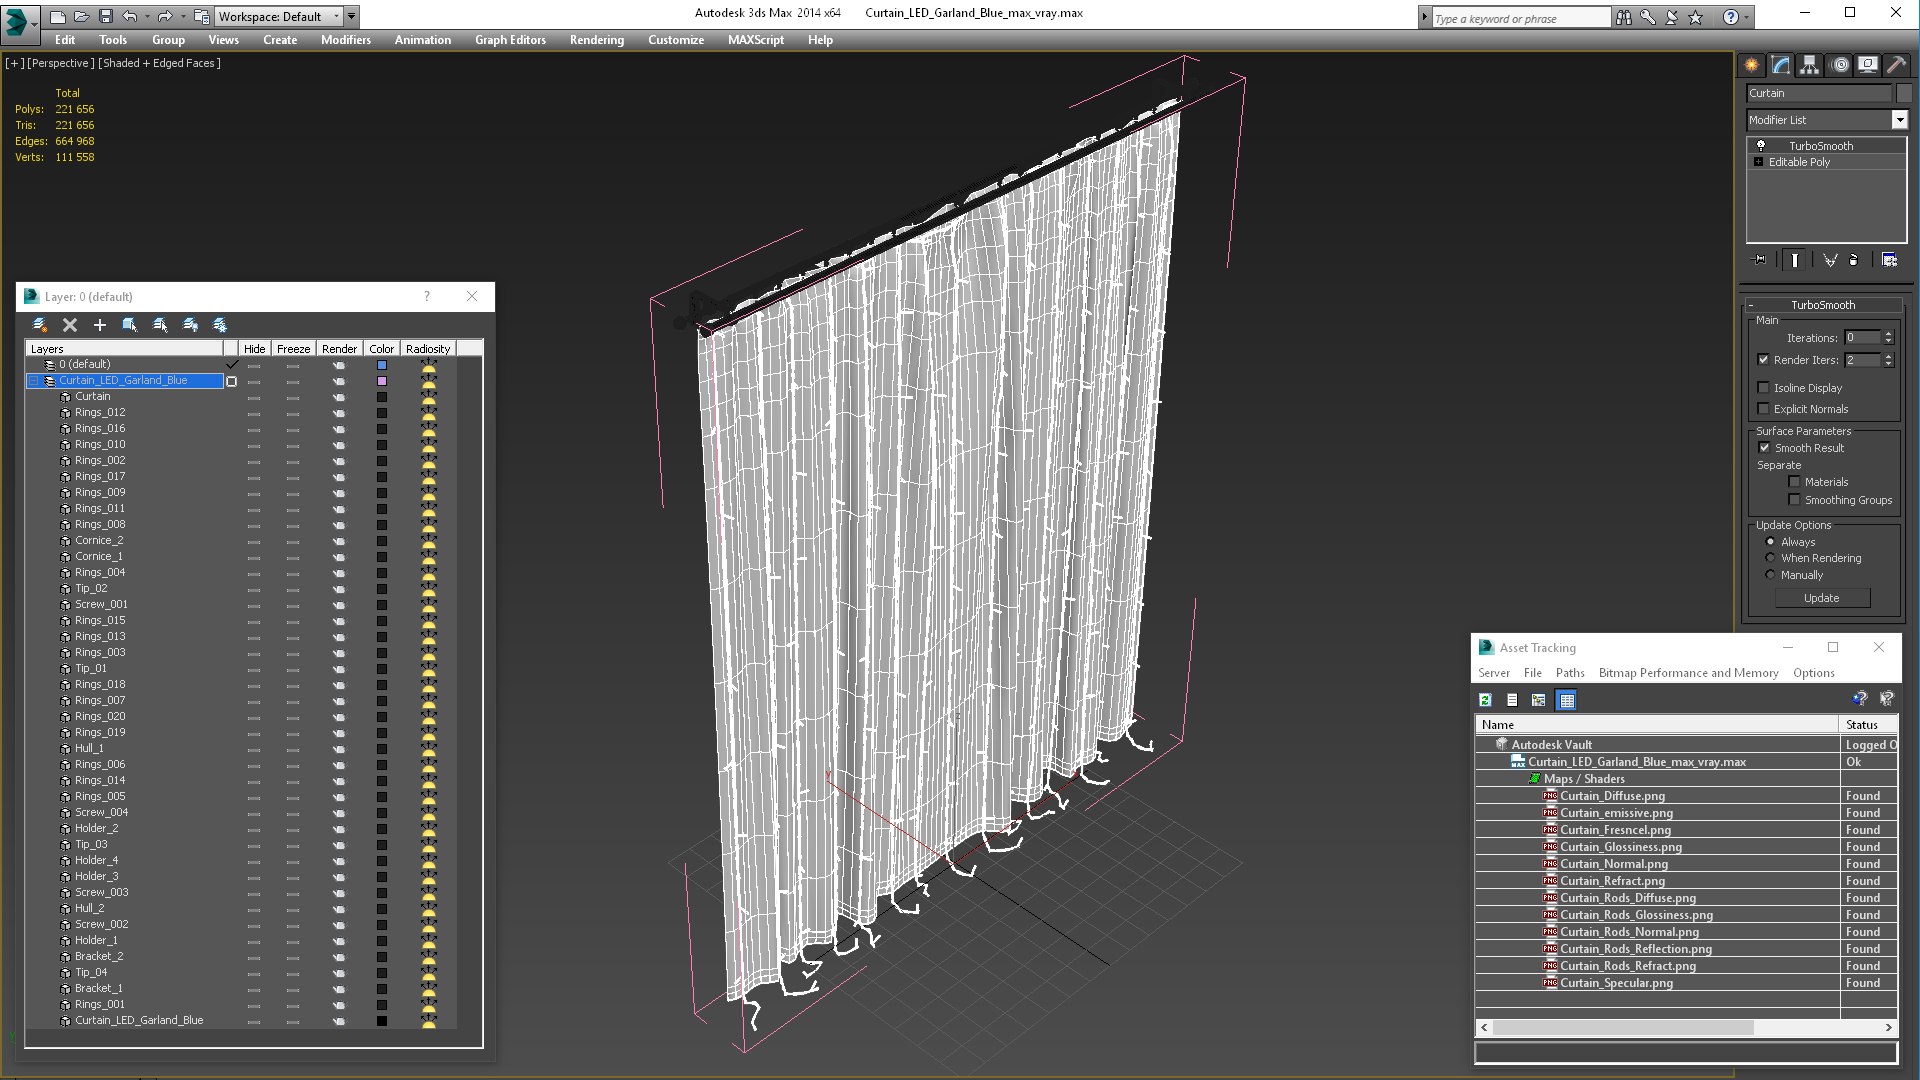Select the Manually update option
This screenshot has width=1920, height=1080.
pyautogui.click(x=1770, y=575)
